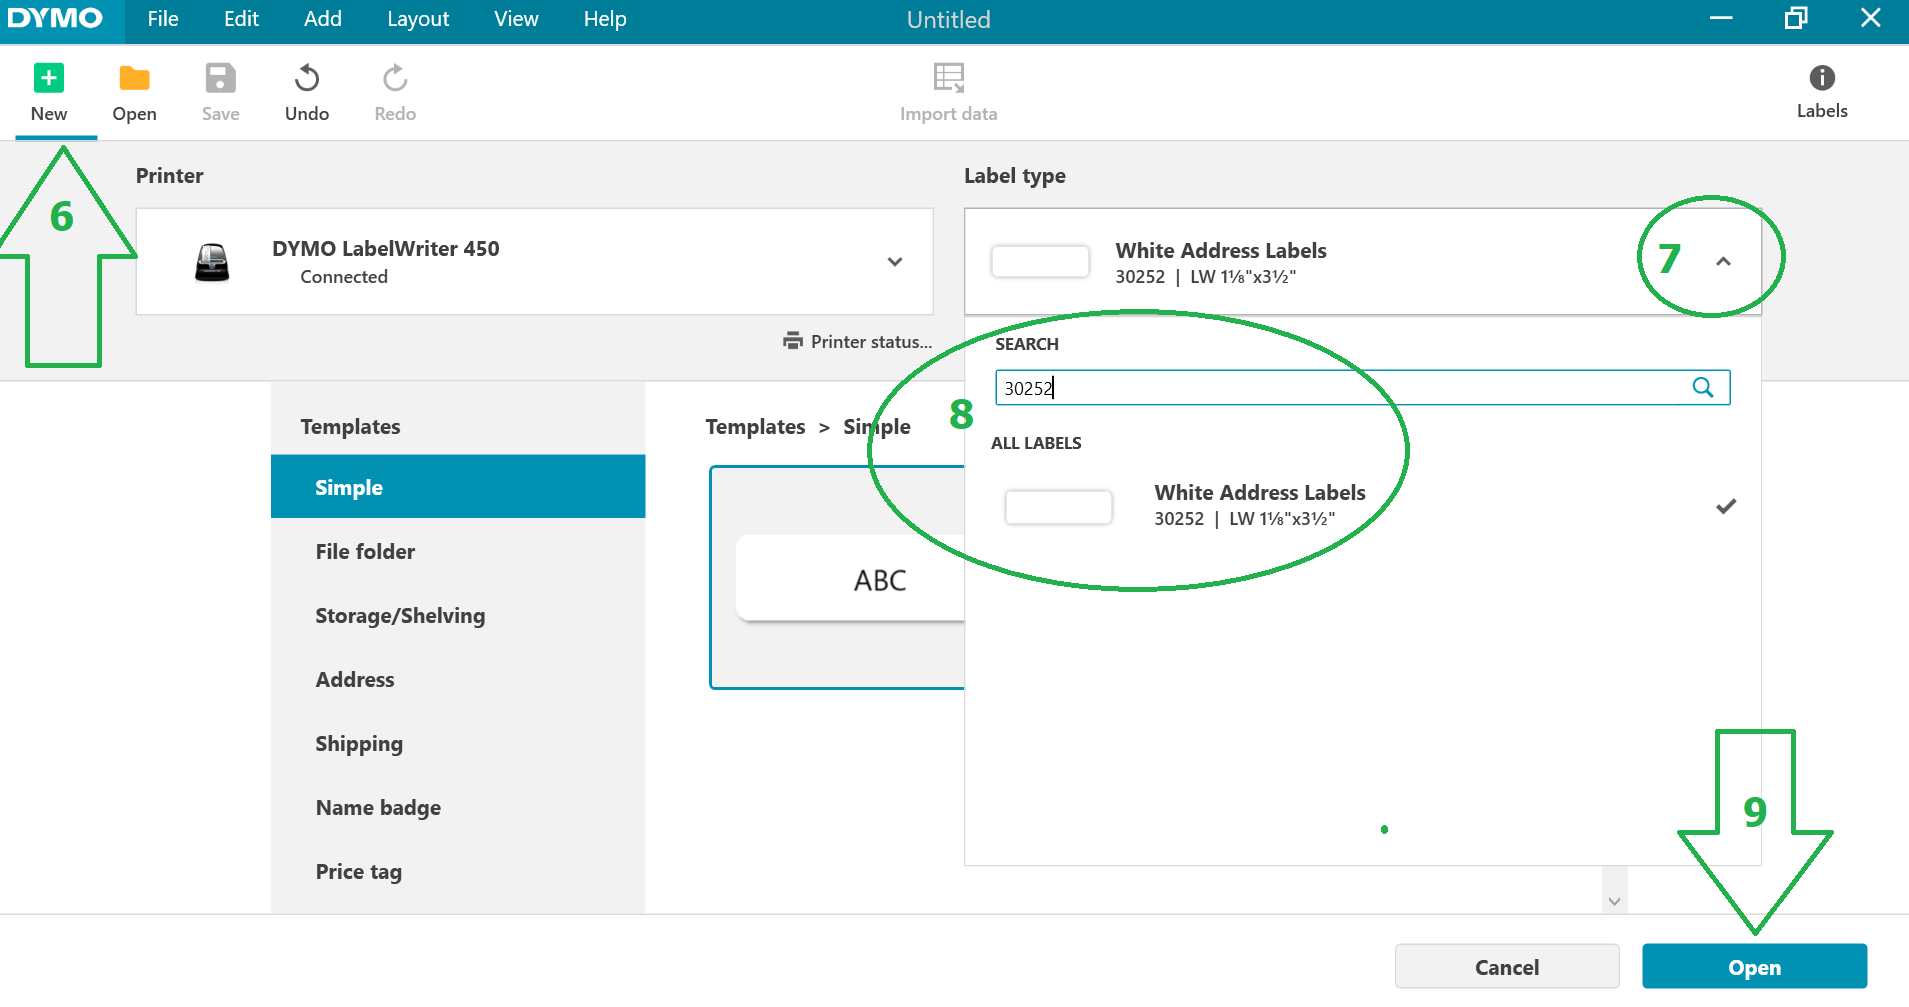This screenshot has width=1909, height=1007.
Task: Open a file using the folder icon
Action: click(x=134, y=79)
